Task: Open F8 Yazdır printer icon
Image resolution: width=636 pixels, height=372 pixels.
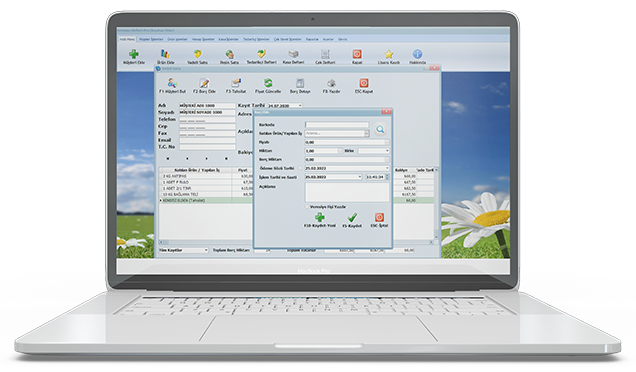Action: [x=331, y=83]
